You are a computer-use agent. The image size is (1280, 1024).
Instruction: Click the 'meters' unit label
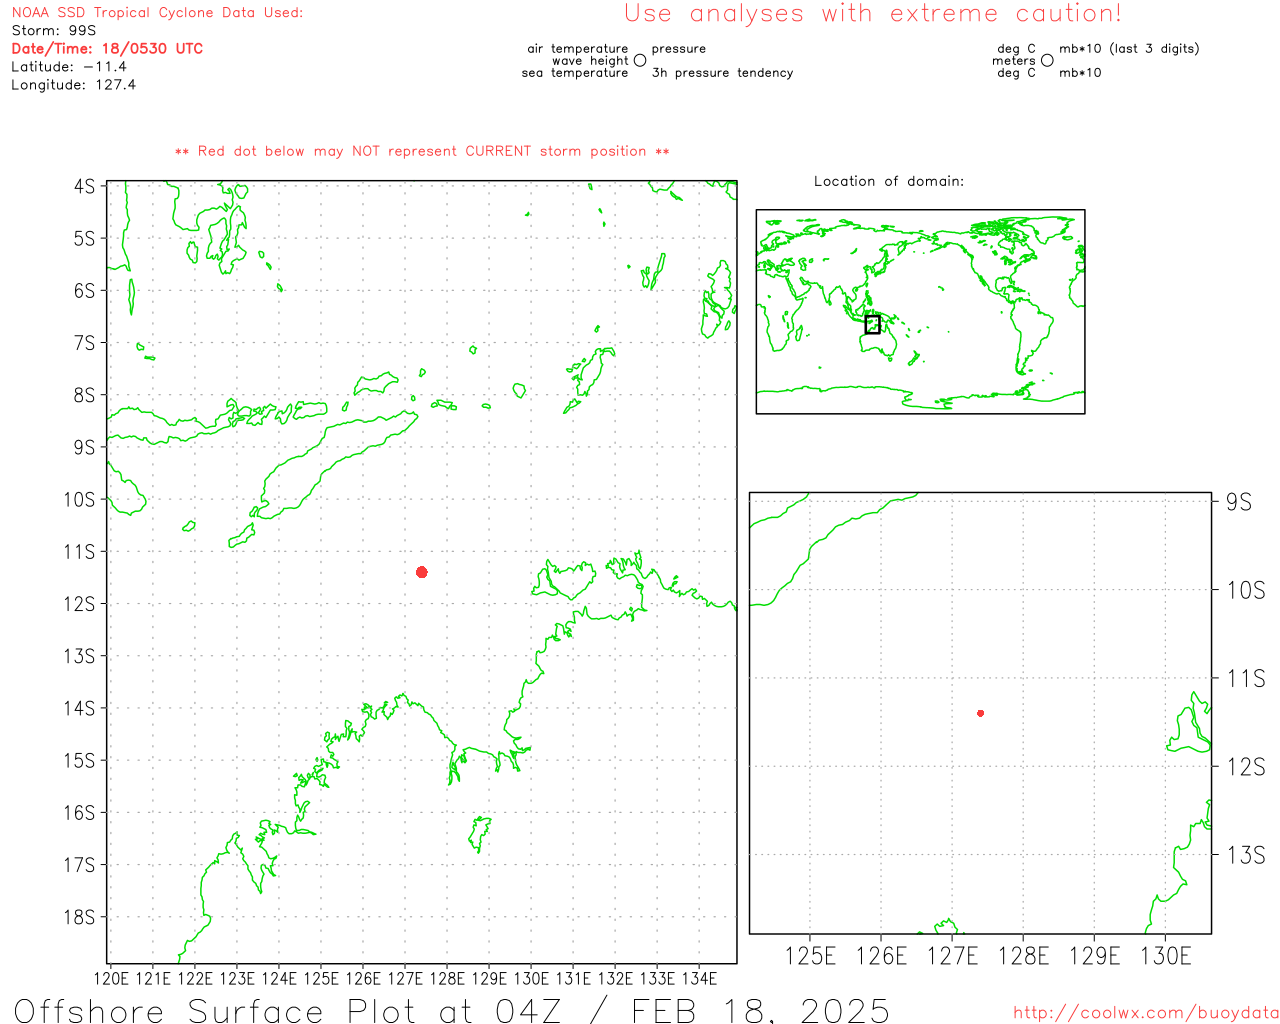click(x=1014, y=61)
